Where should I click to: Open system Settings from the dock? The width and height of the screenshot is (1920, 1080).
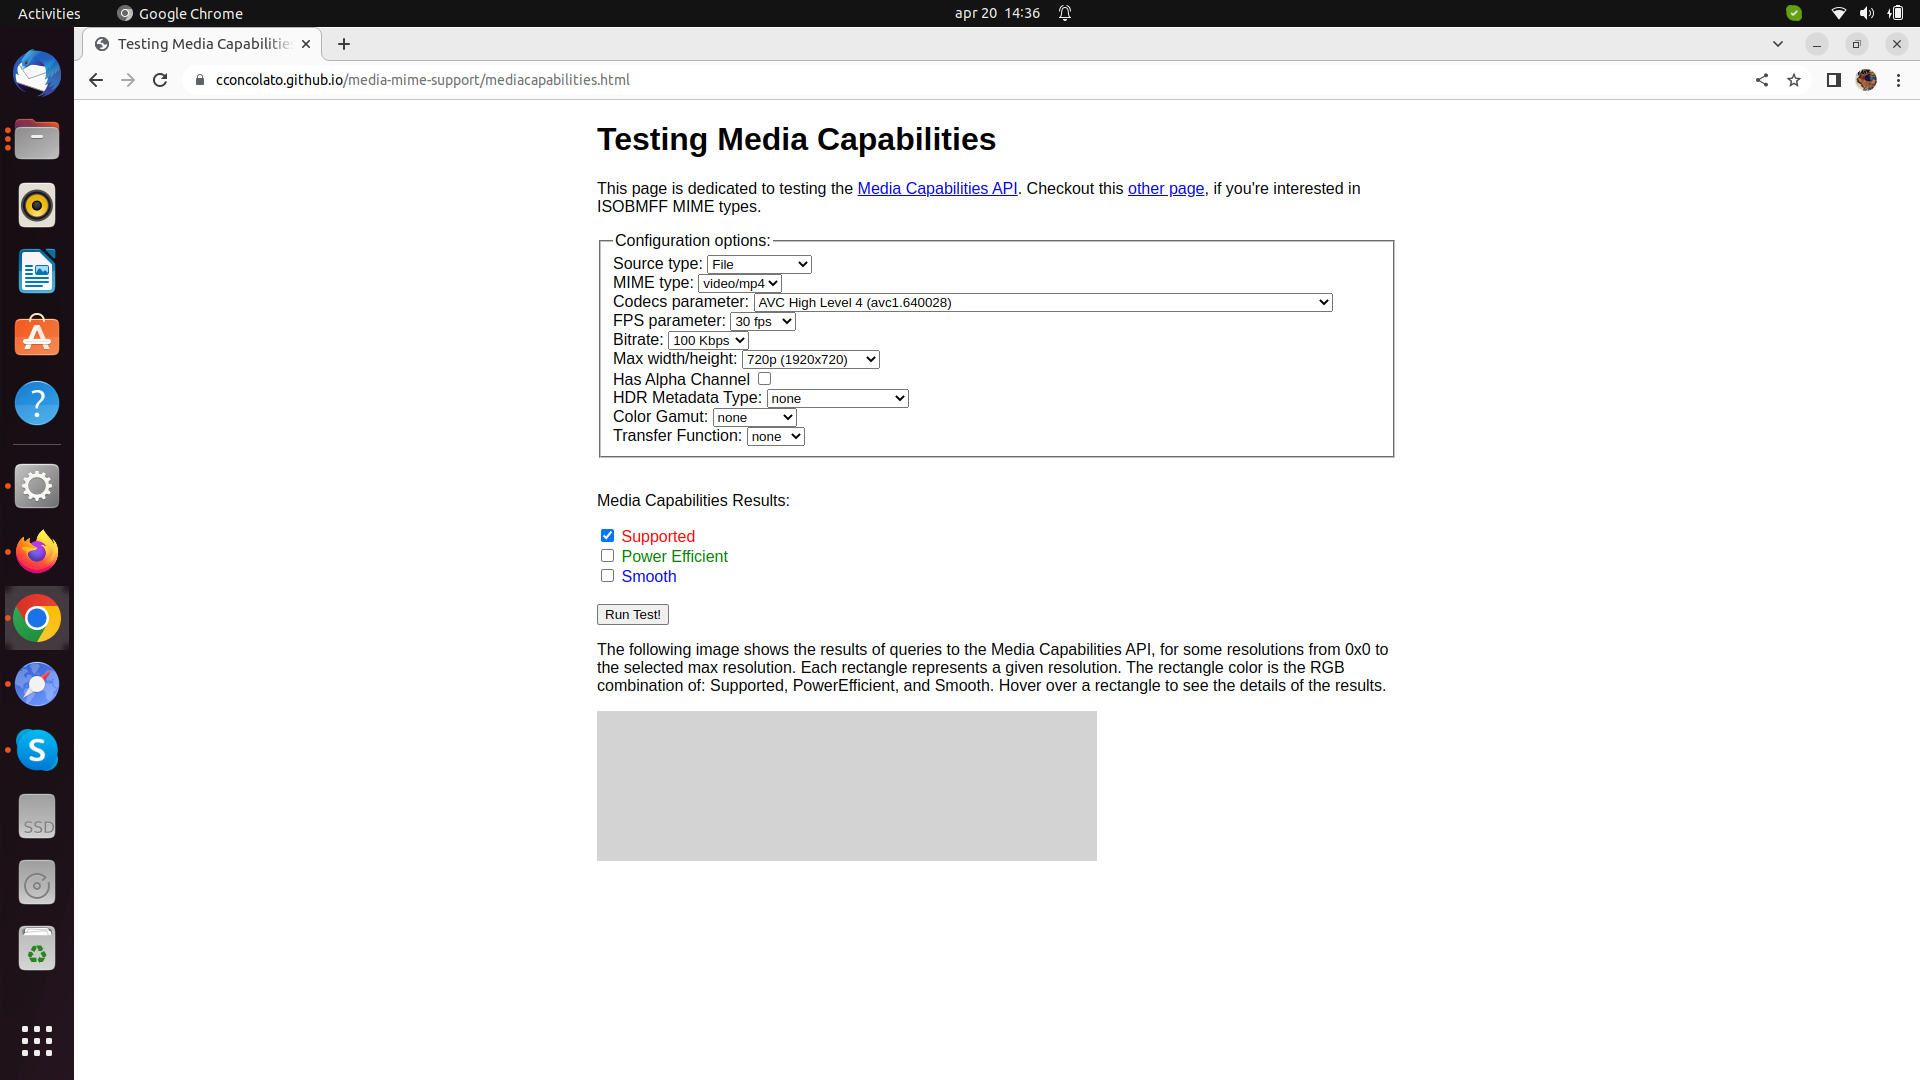[36, 486]
